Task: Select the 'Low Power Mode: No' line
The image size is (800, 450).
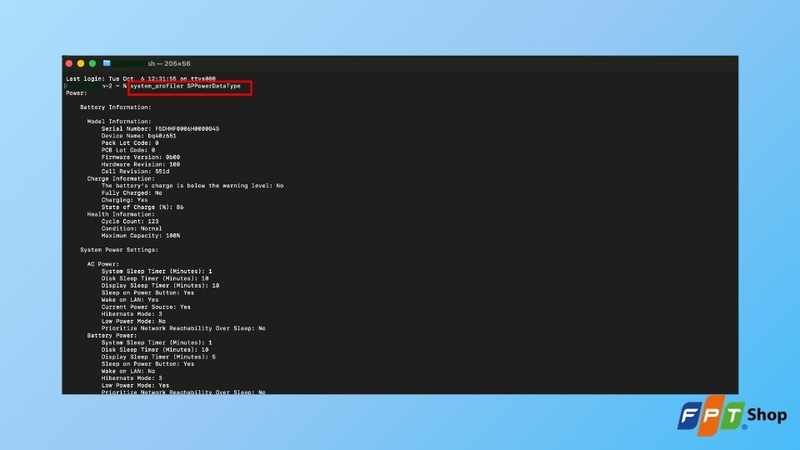Action: (x=133, y=321)
